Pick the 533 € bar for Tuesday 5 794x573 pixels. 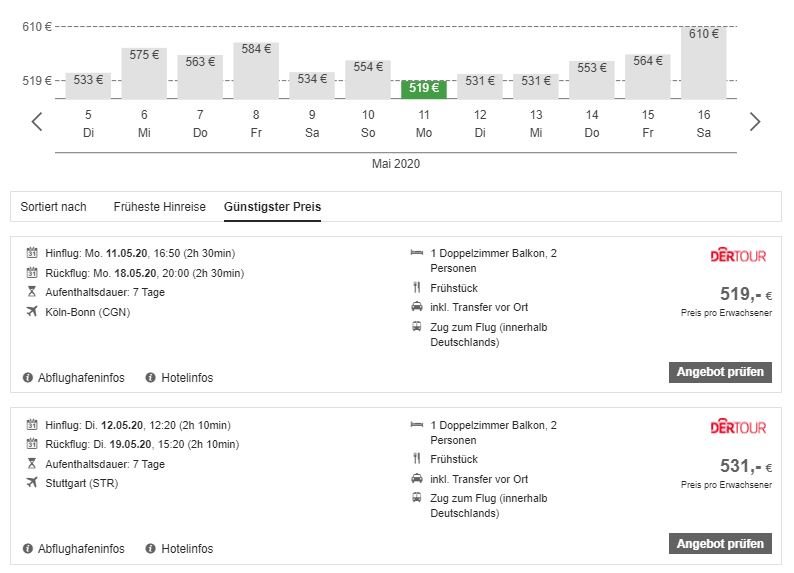(88, 84)
